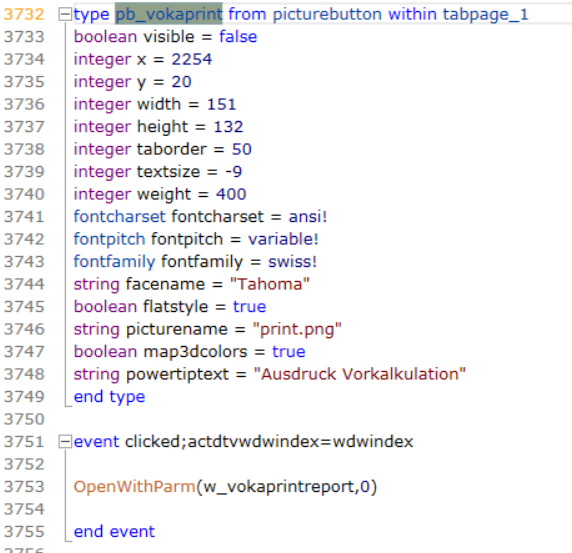Viewport: 572px width, 553px height.
Task: Click the OpenWithParm function call
Action: [x=135, y=487]
